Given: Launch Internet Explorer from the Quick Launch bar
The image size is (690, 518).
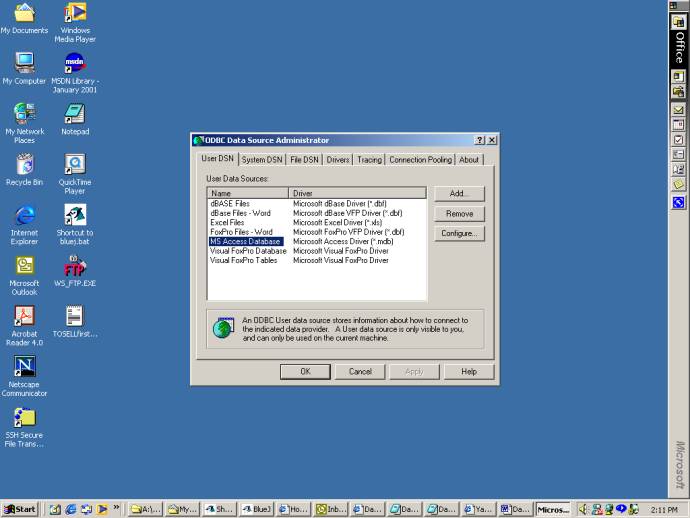Looking at the screenshot, I should (x=70, y=509).
